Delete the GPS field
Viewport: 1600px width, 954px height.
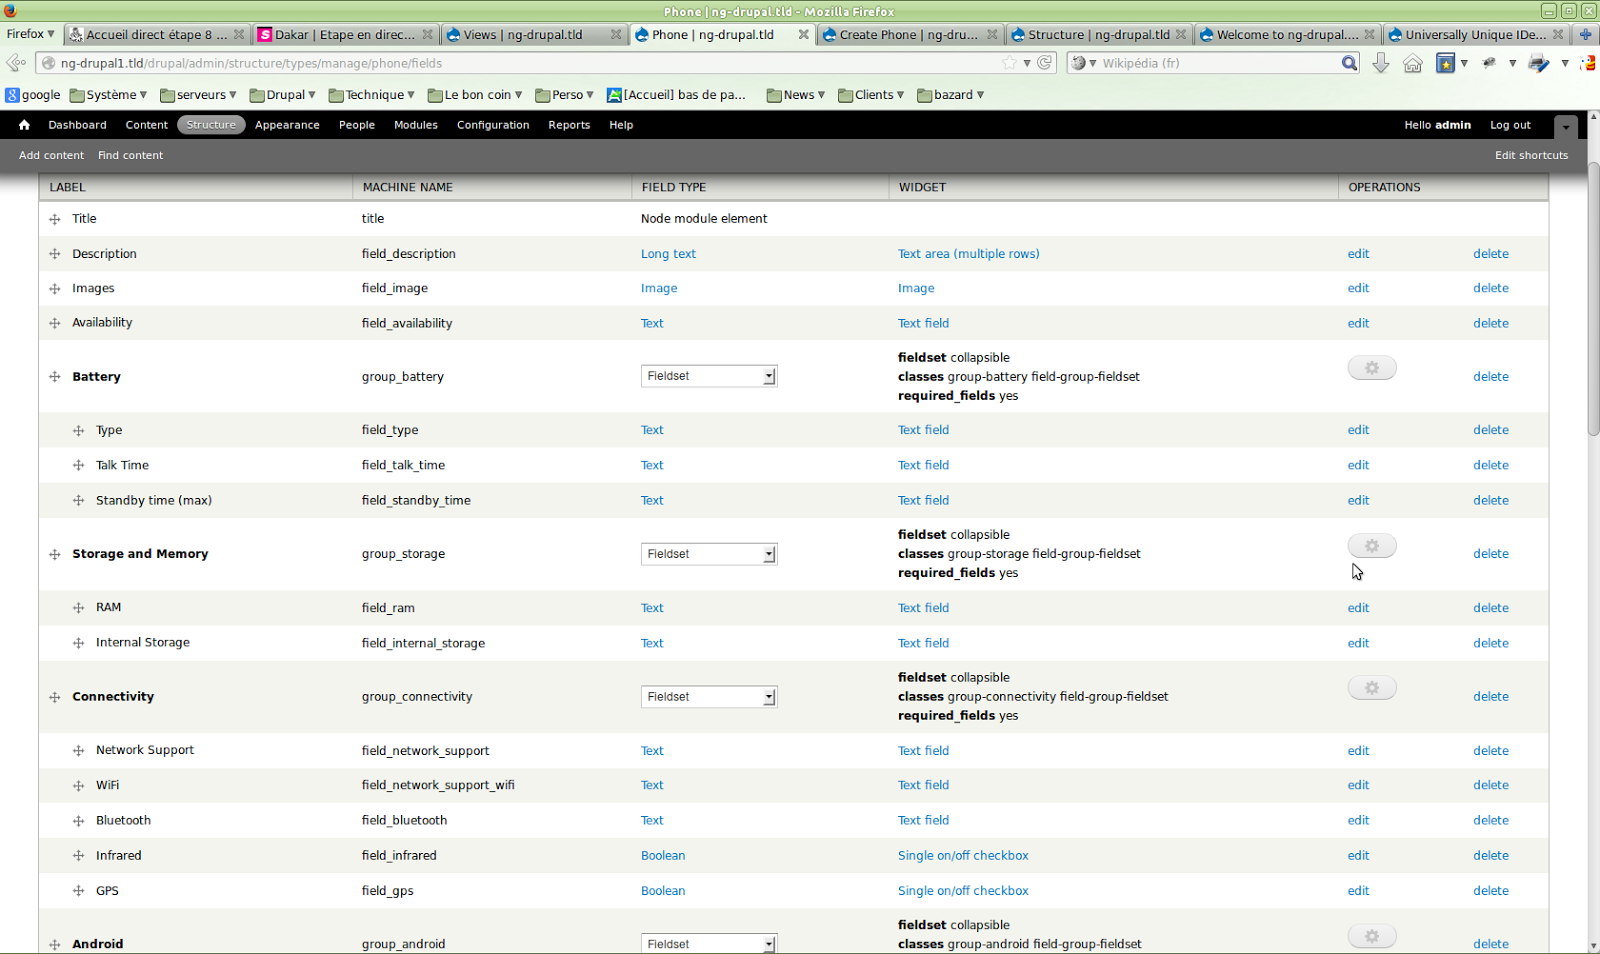[x=1490, y=891]
